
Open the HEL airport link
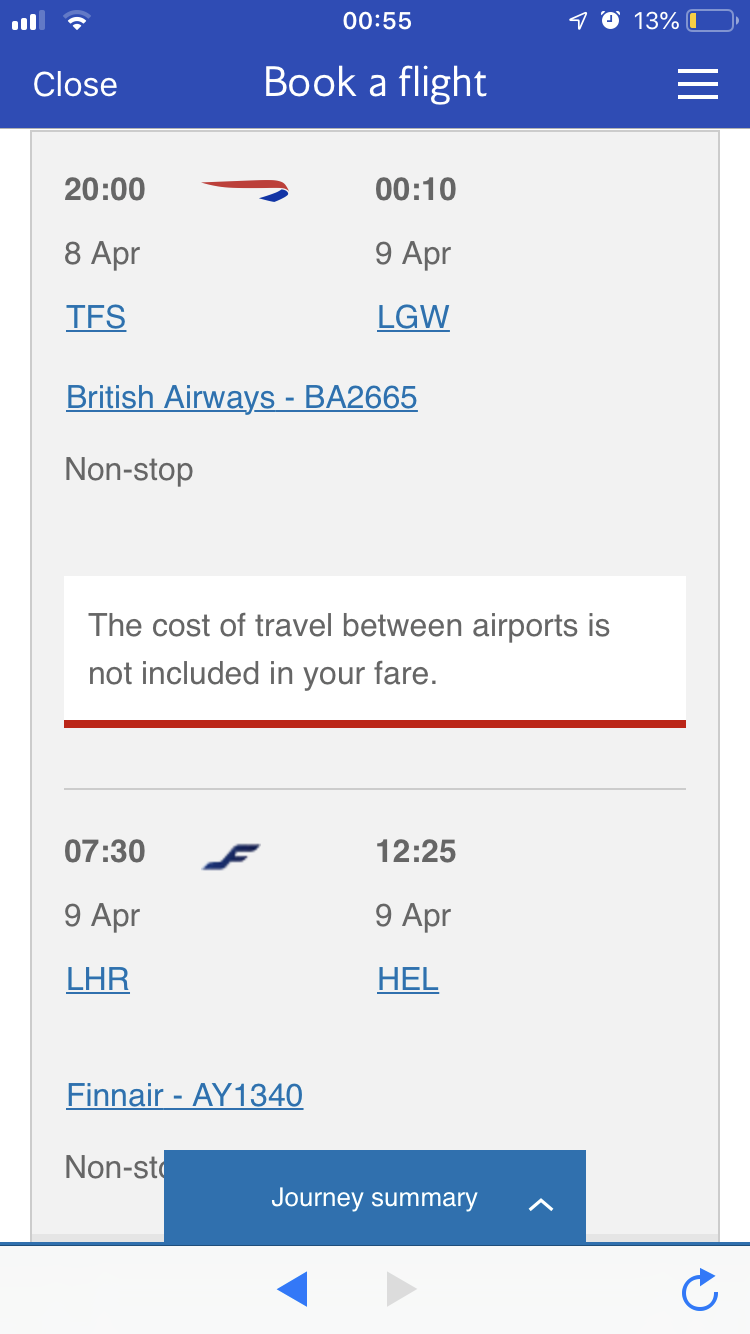407,979
